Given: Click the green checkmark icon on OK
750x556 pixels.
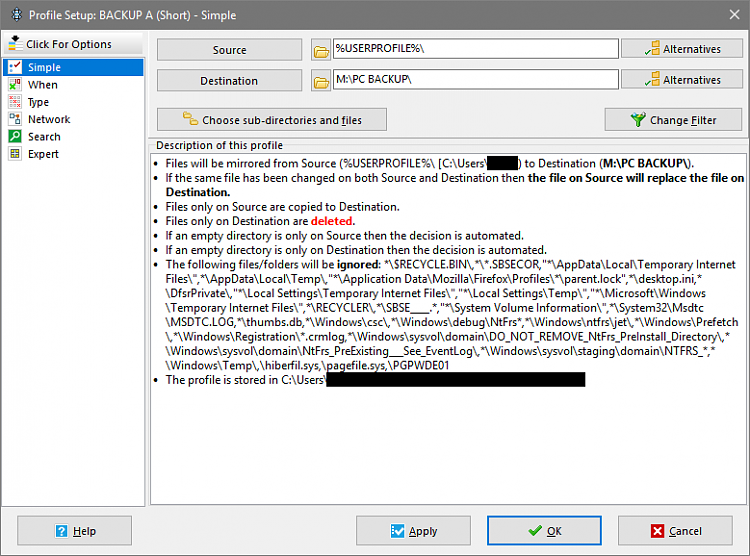Looking at the screenshot, I should click(535, 531).
